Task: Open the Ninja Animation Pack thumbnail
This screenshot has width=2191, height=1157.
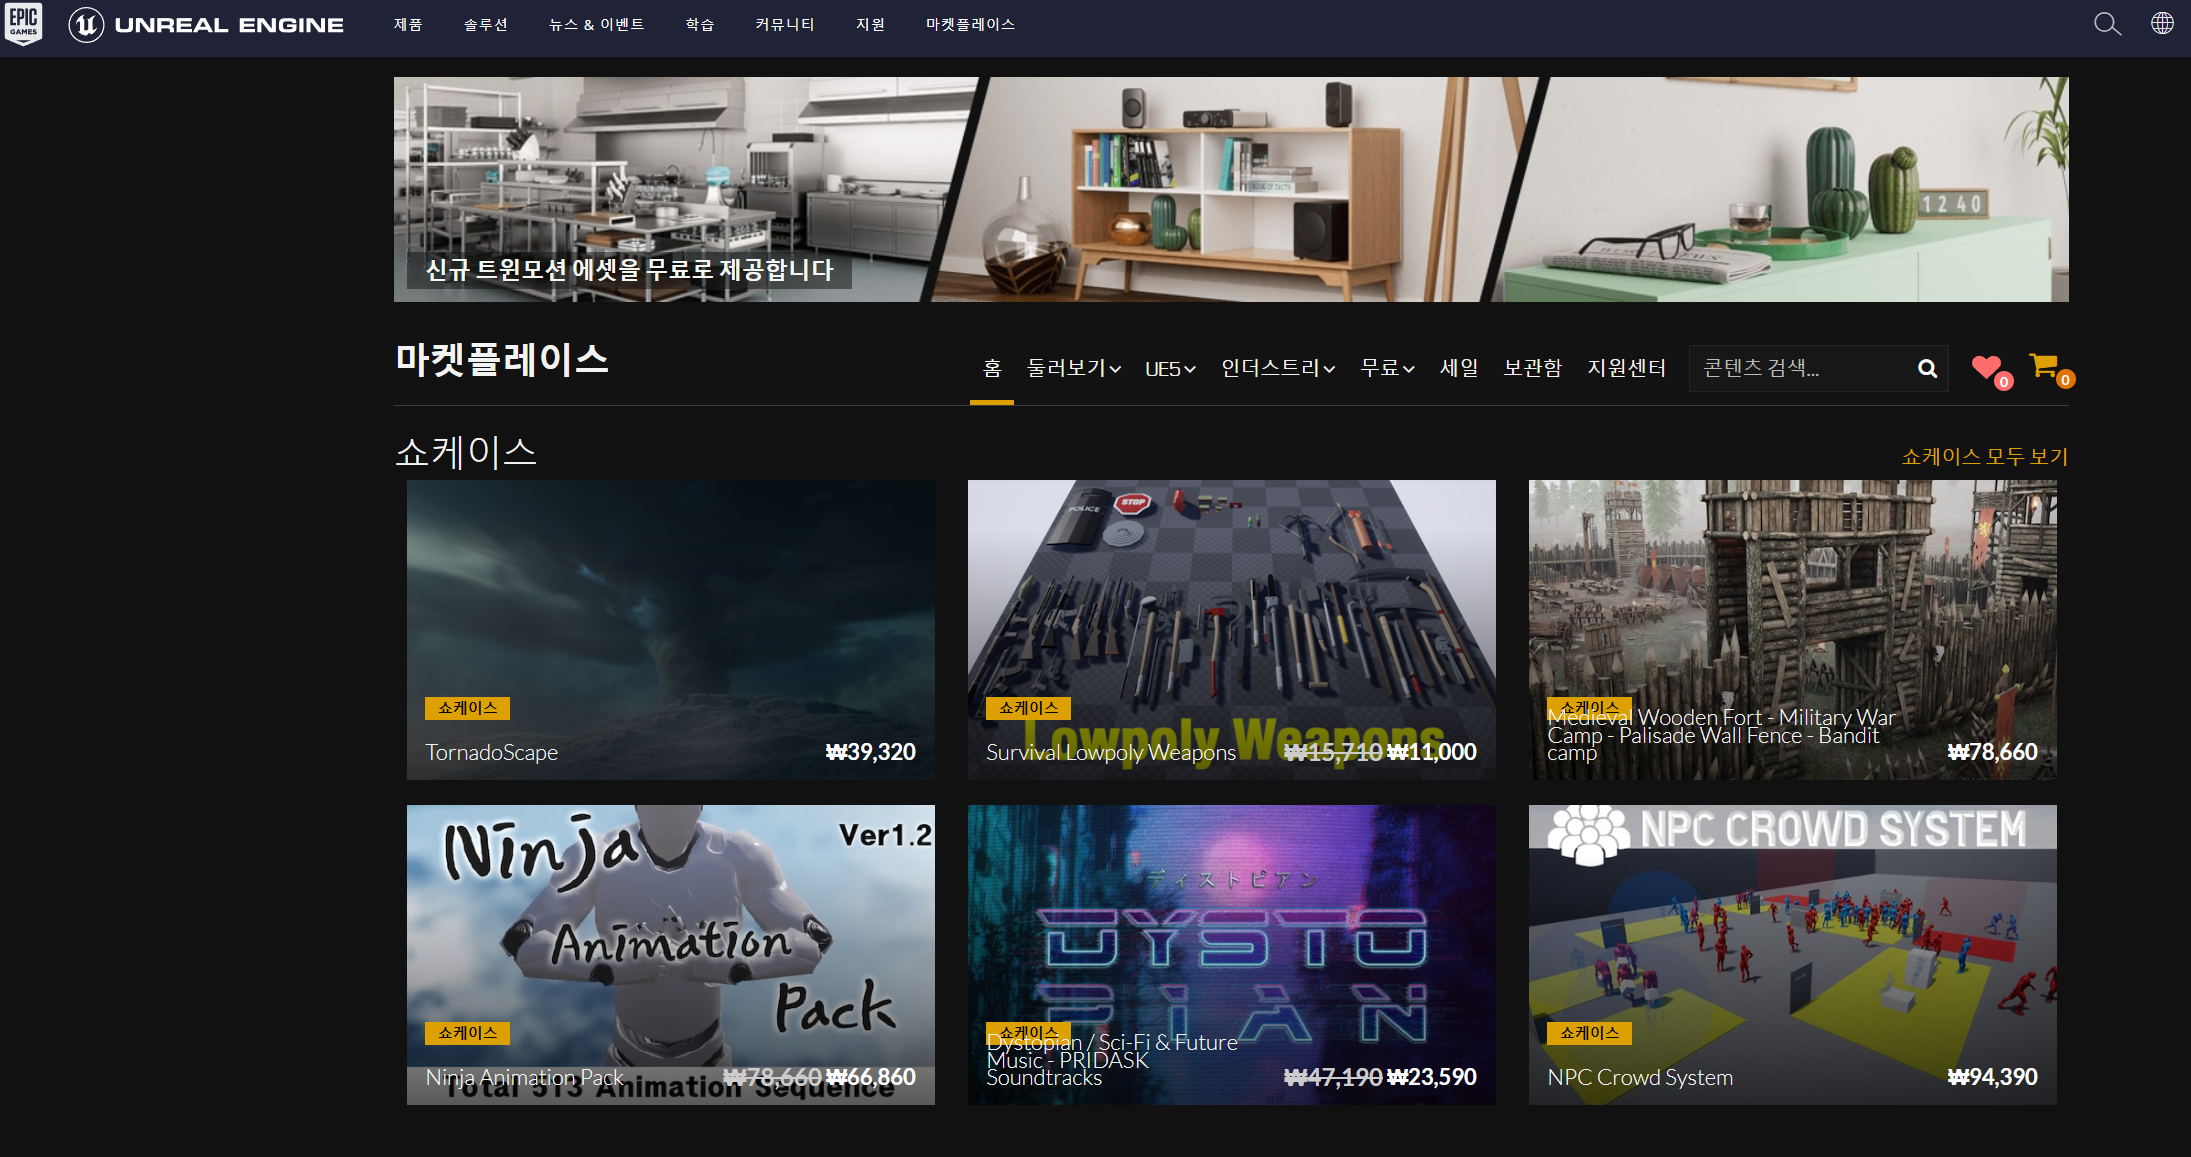Action: [671, 955]
